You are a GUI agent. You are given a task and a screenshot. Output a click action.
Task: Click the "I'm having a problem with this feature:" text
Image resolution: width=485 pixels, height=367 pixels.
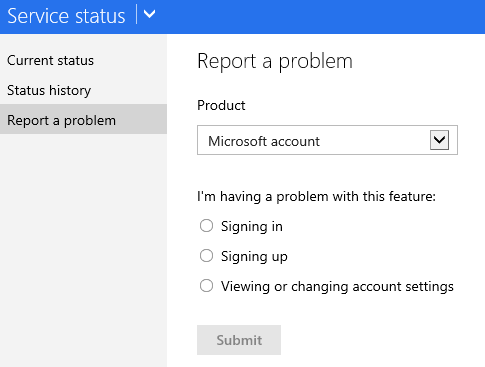click(x=316, y=196)
